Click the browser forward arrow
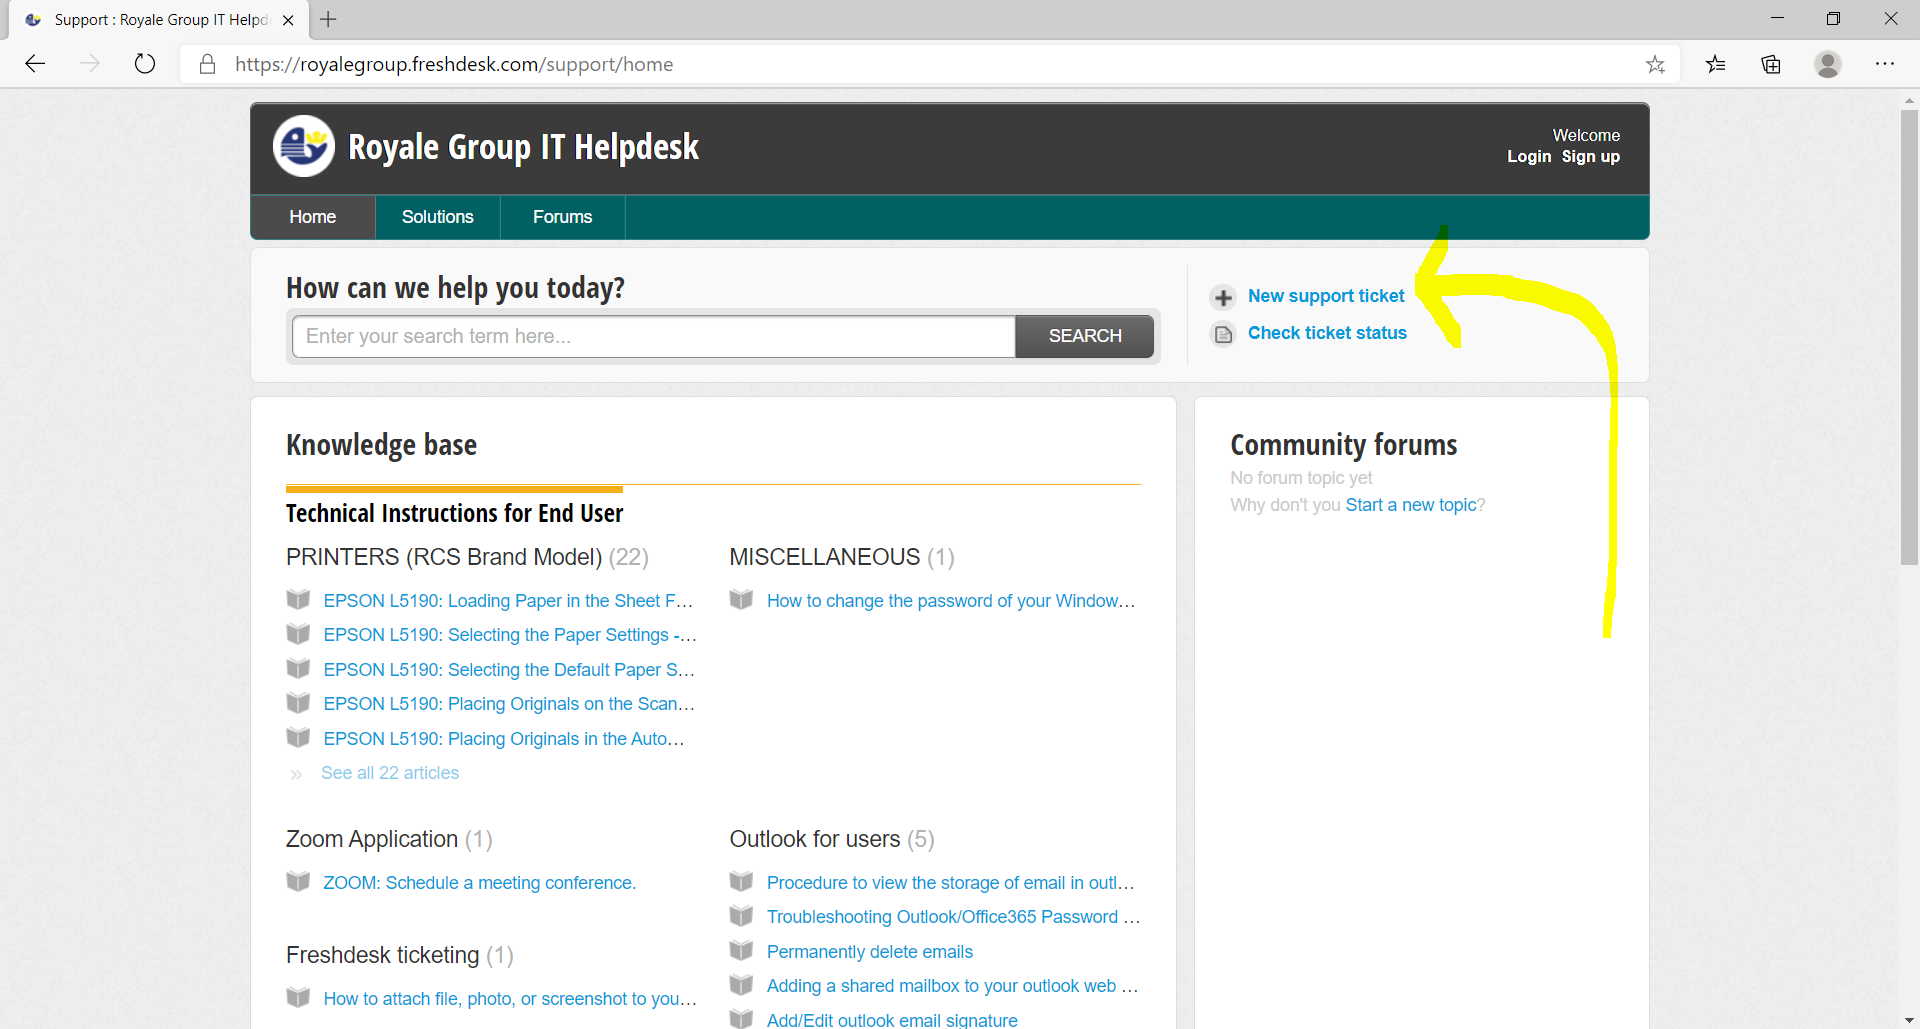This screenshot has width=1920, height=1029. [90, 64]
